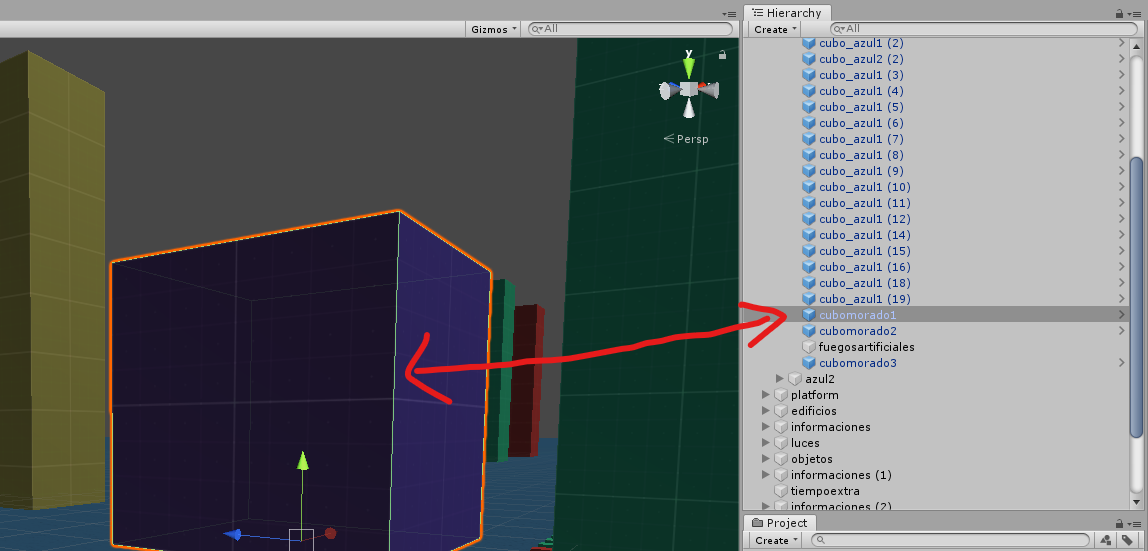Toggle the Hierarchy panel lock
1148x551 pixels.
(x=1120, y=13)
